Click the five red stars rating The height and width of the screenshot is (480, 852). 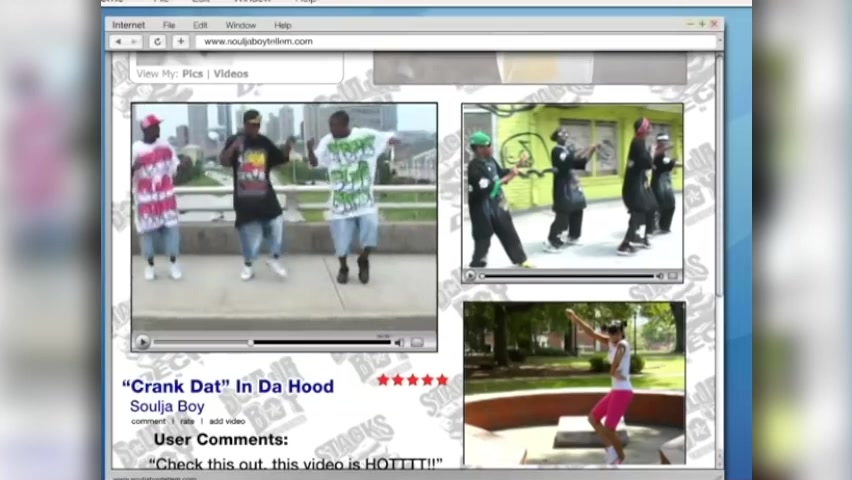[x=413, y=379]
